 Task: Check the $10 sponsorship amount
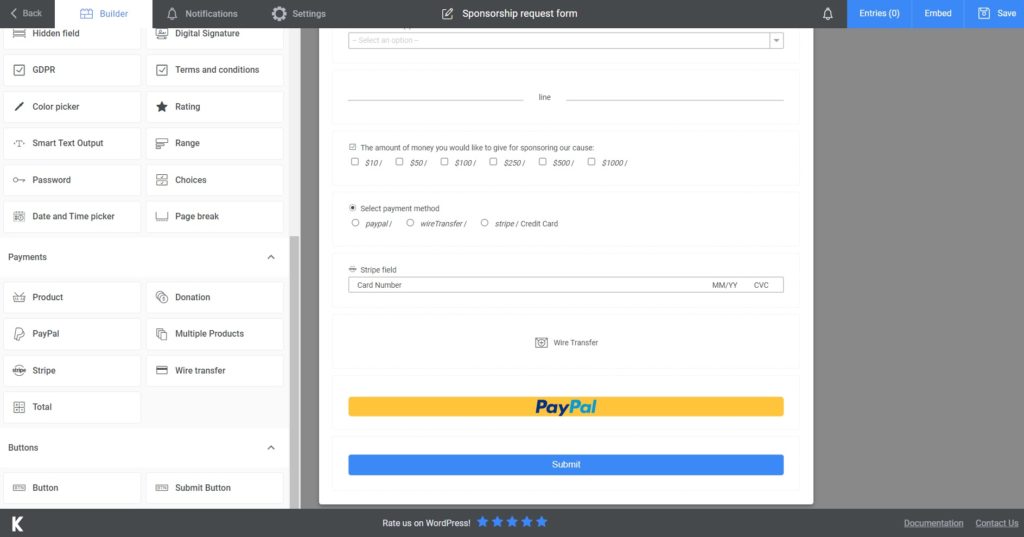click(x=355, y=161)
